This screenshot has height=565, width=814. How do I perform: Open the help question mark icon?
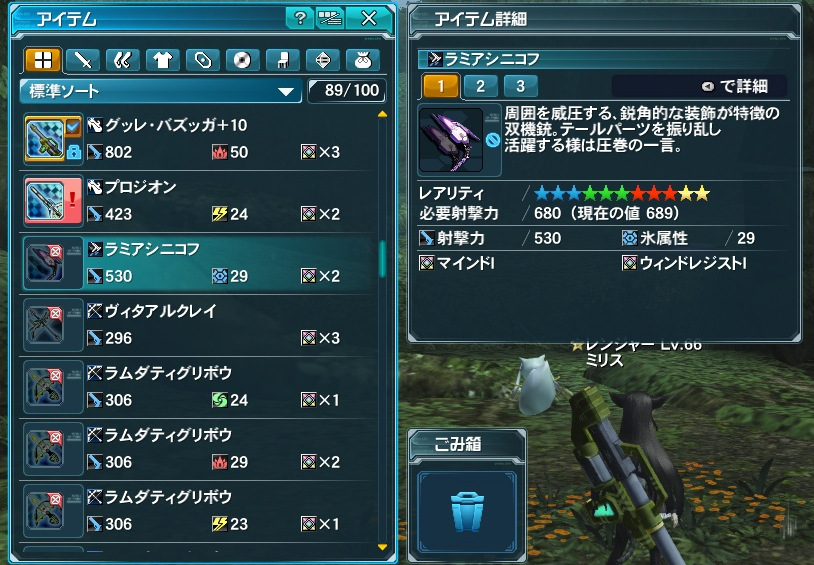click(x=300, y=19)
